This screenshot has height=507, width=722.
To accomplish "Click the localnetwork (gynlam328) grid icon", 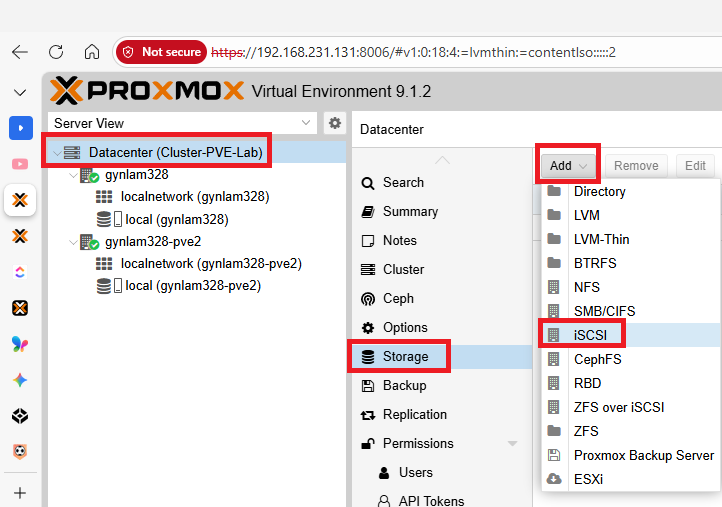I will click(104, 197).
